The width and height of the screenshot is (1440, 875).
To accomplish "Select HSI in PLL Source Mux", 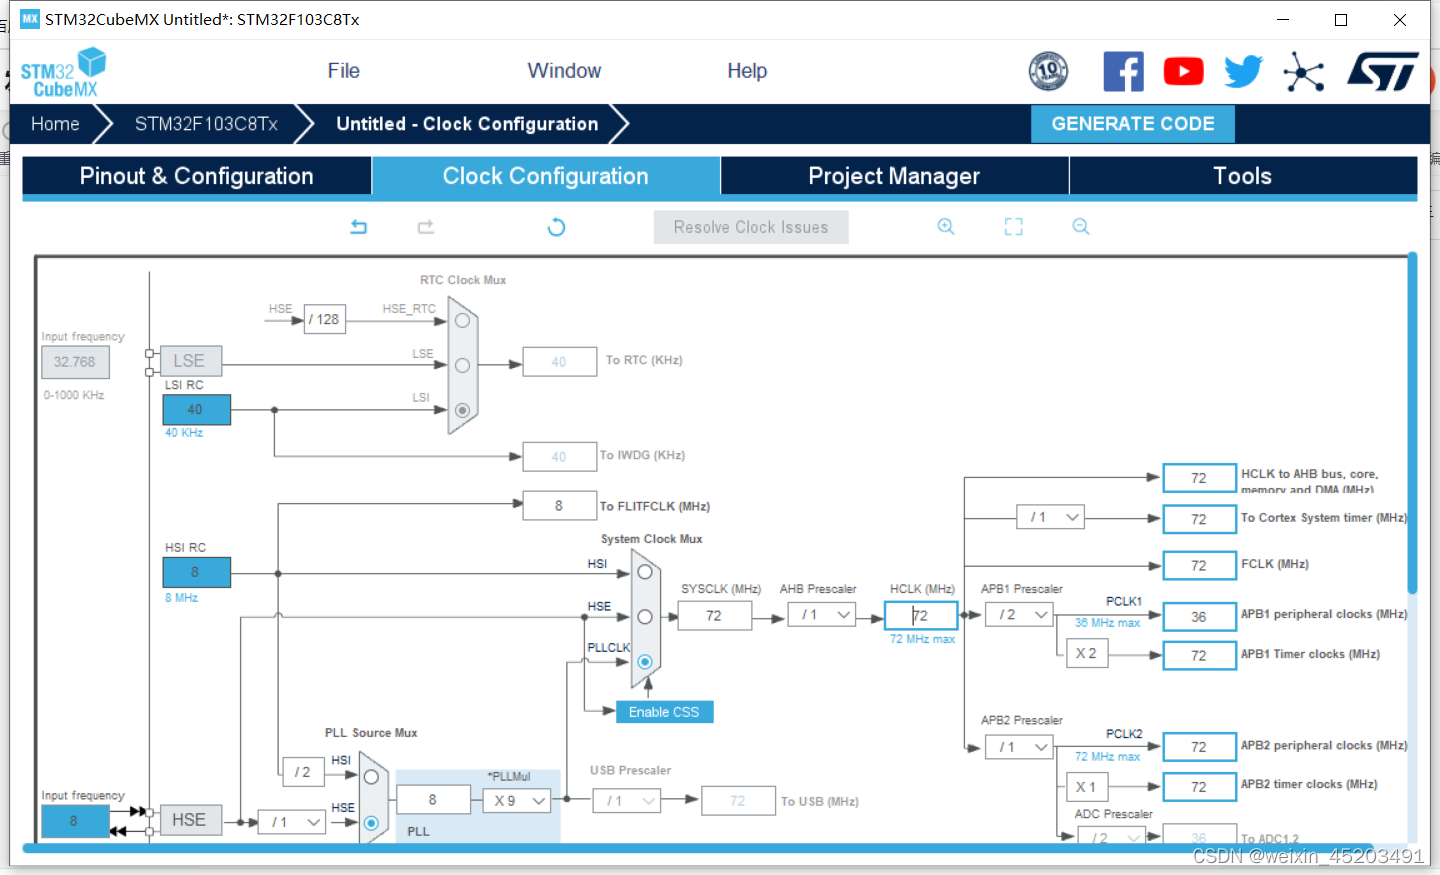I will (371, 777).
